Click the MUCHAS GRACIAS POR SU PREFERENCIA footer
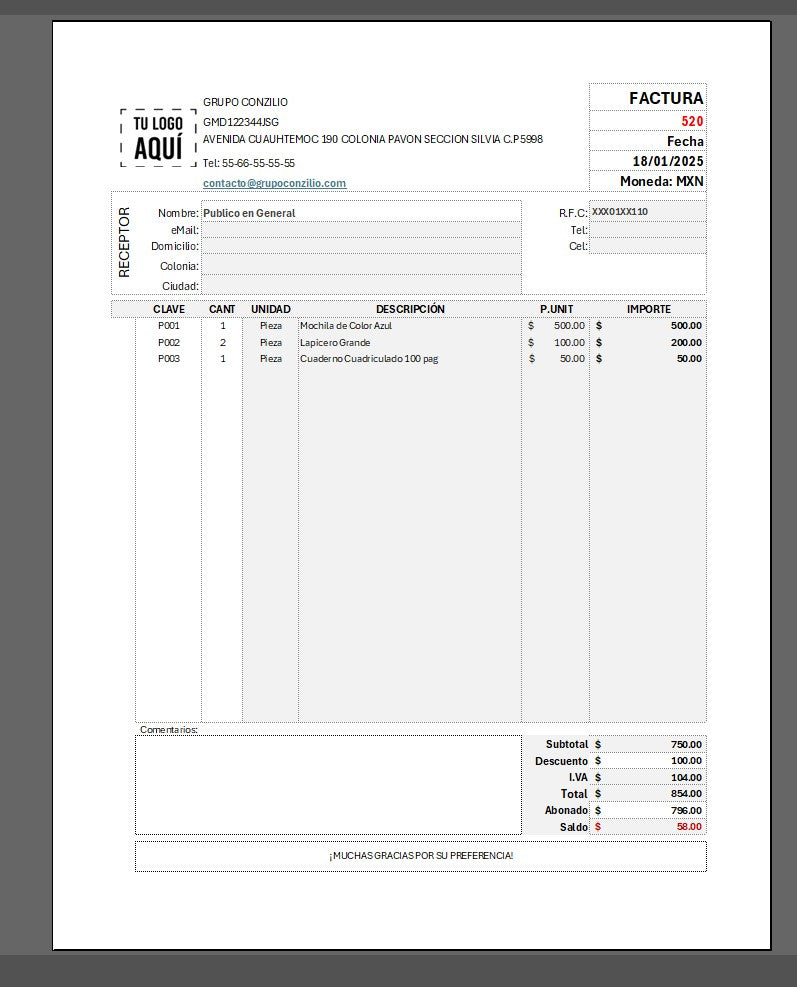 pos(420,856)
